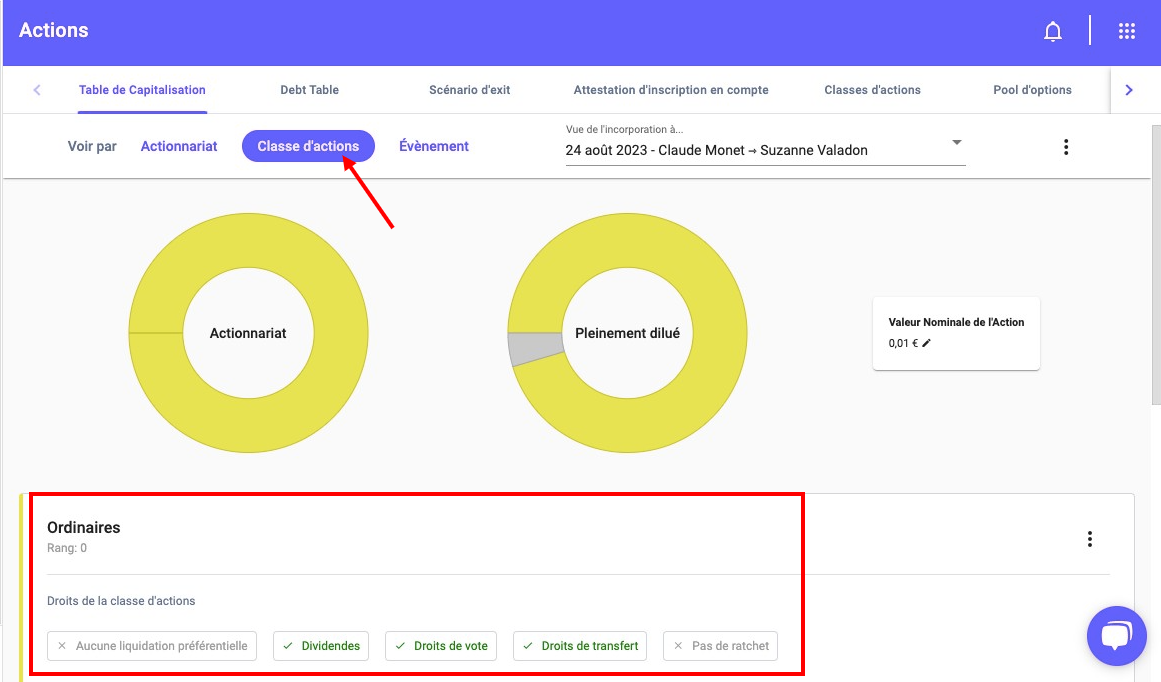
Task: Click the Droits de transfert chip
Action: (x=580, y=646)
